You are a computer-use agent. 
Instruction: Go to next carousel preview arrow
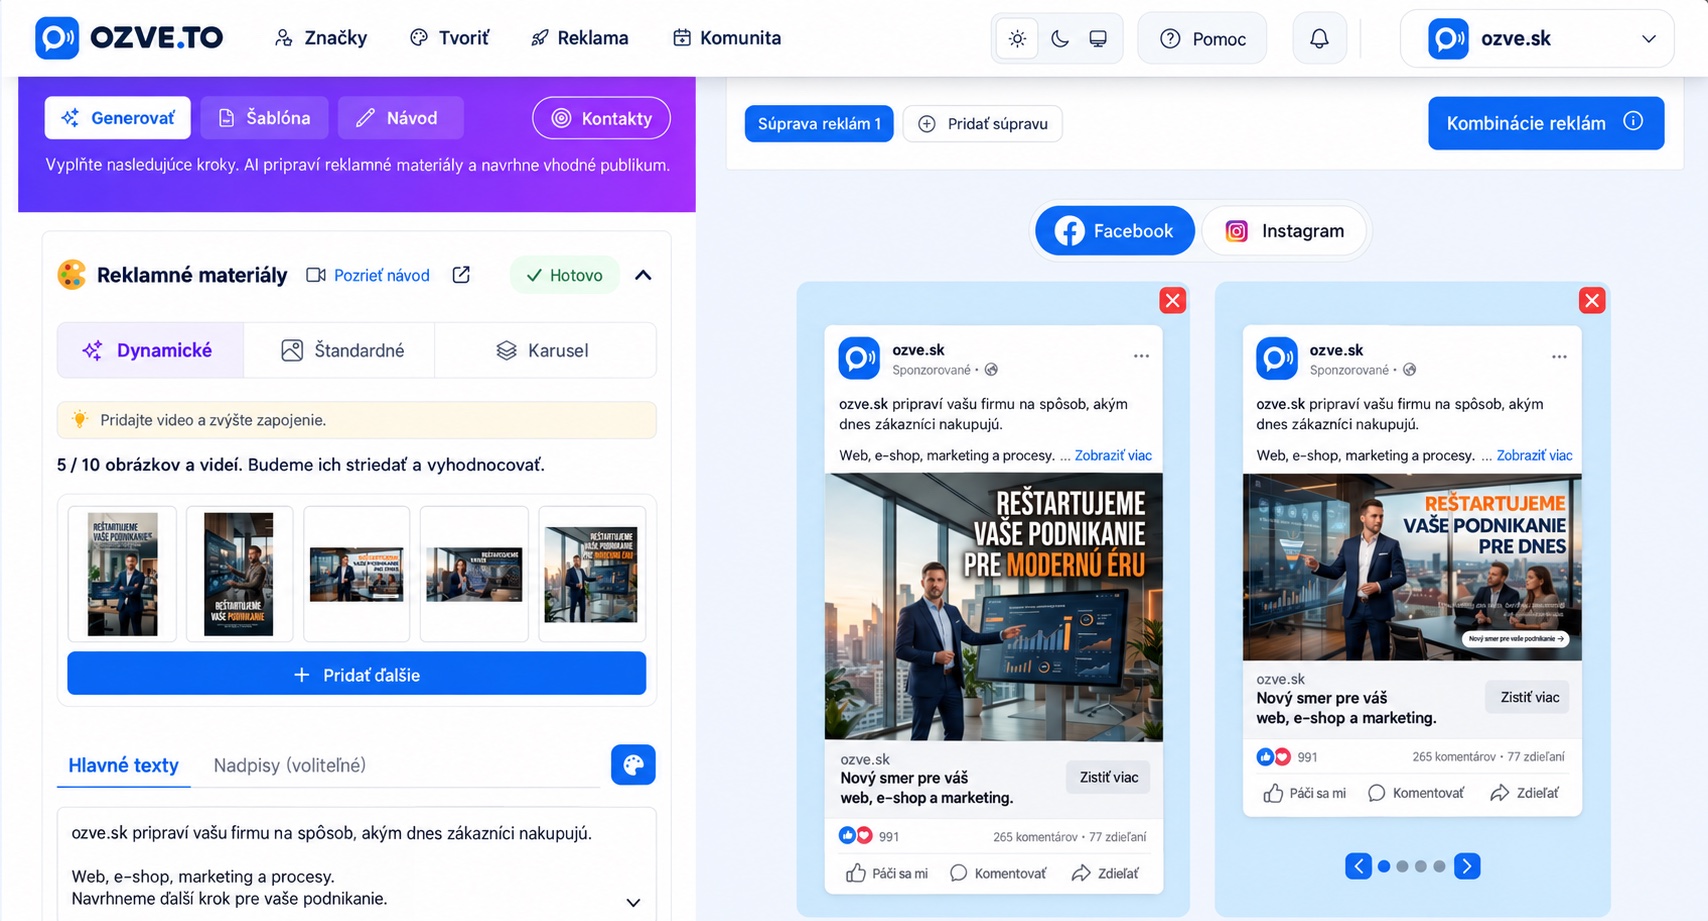coord(1467,866)
